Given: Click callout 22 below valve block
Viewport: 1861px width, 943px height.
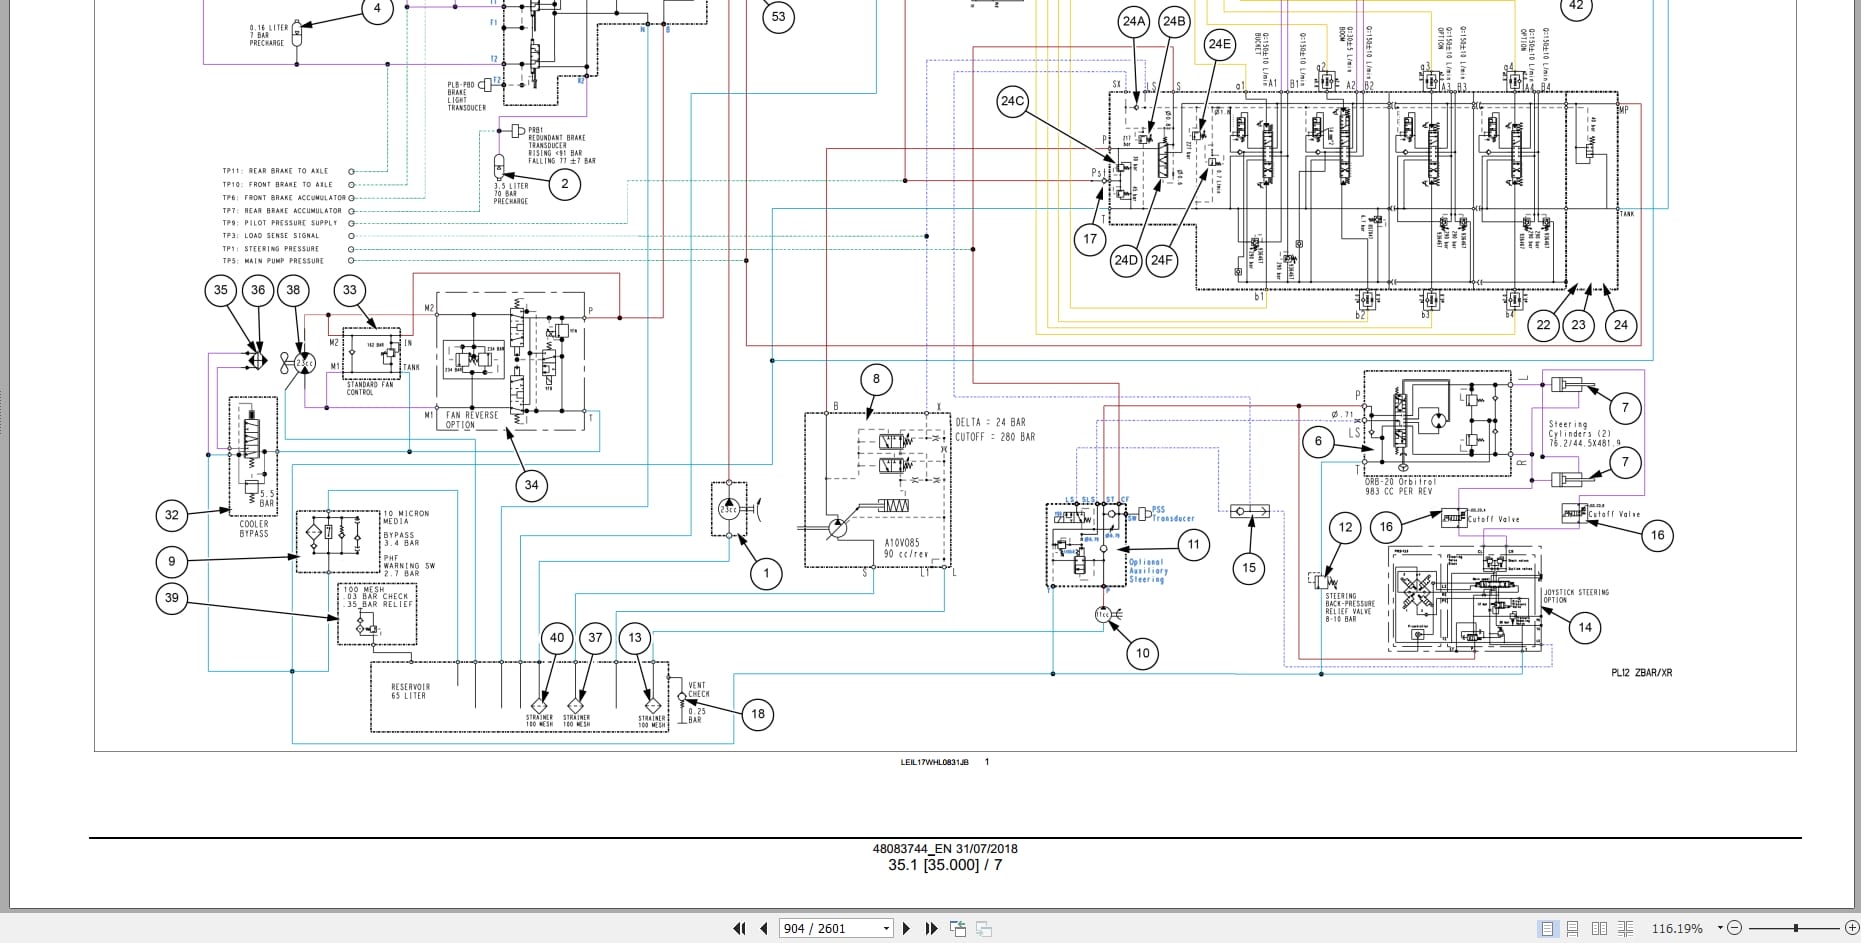Looking at the screenshot, I should click(1544, 325).
